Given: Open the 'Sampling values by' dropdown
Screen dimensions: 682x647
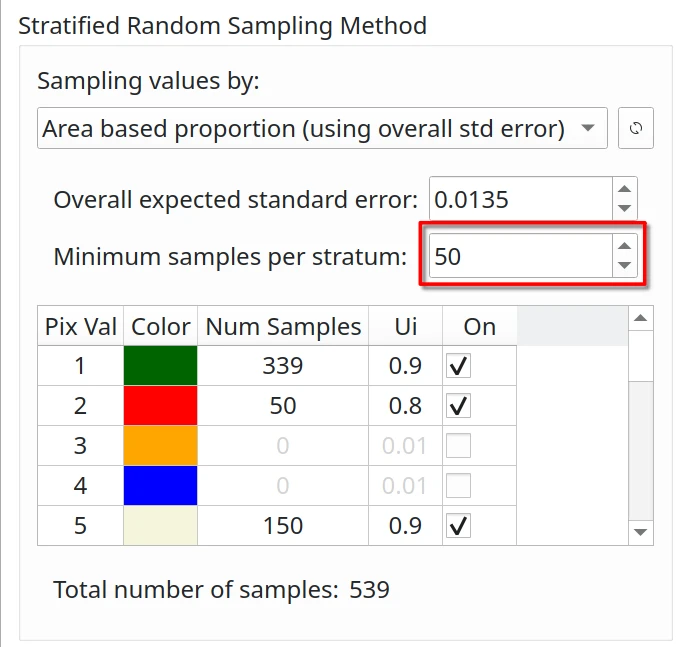Looking at the screenshot, I should [x=321, y=129].
